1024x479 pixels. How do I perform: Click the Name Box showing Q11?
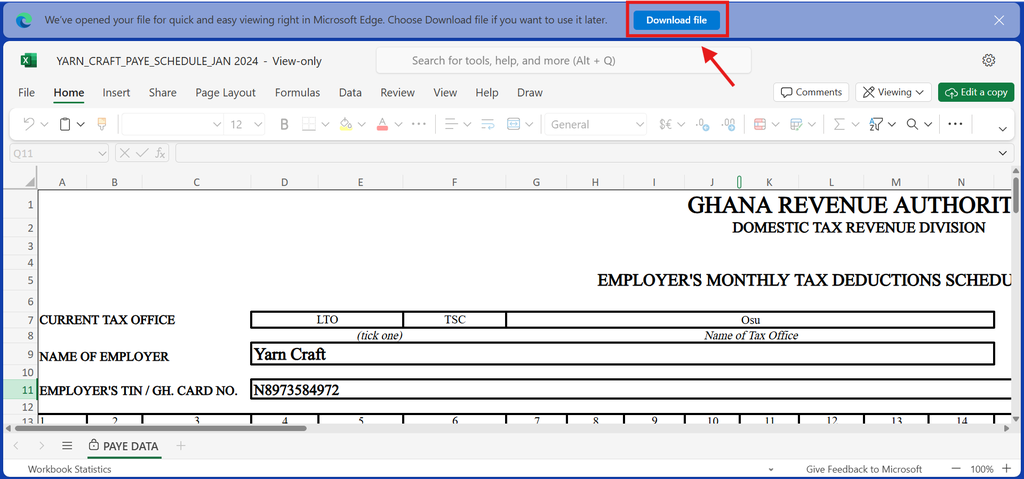coord(59,153)
